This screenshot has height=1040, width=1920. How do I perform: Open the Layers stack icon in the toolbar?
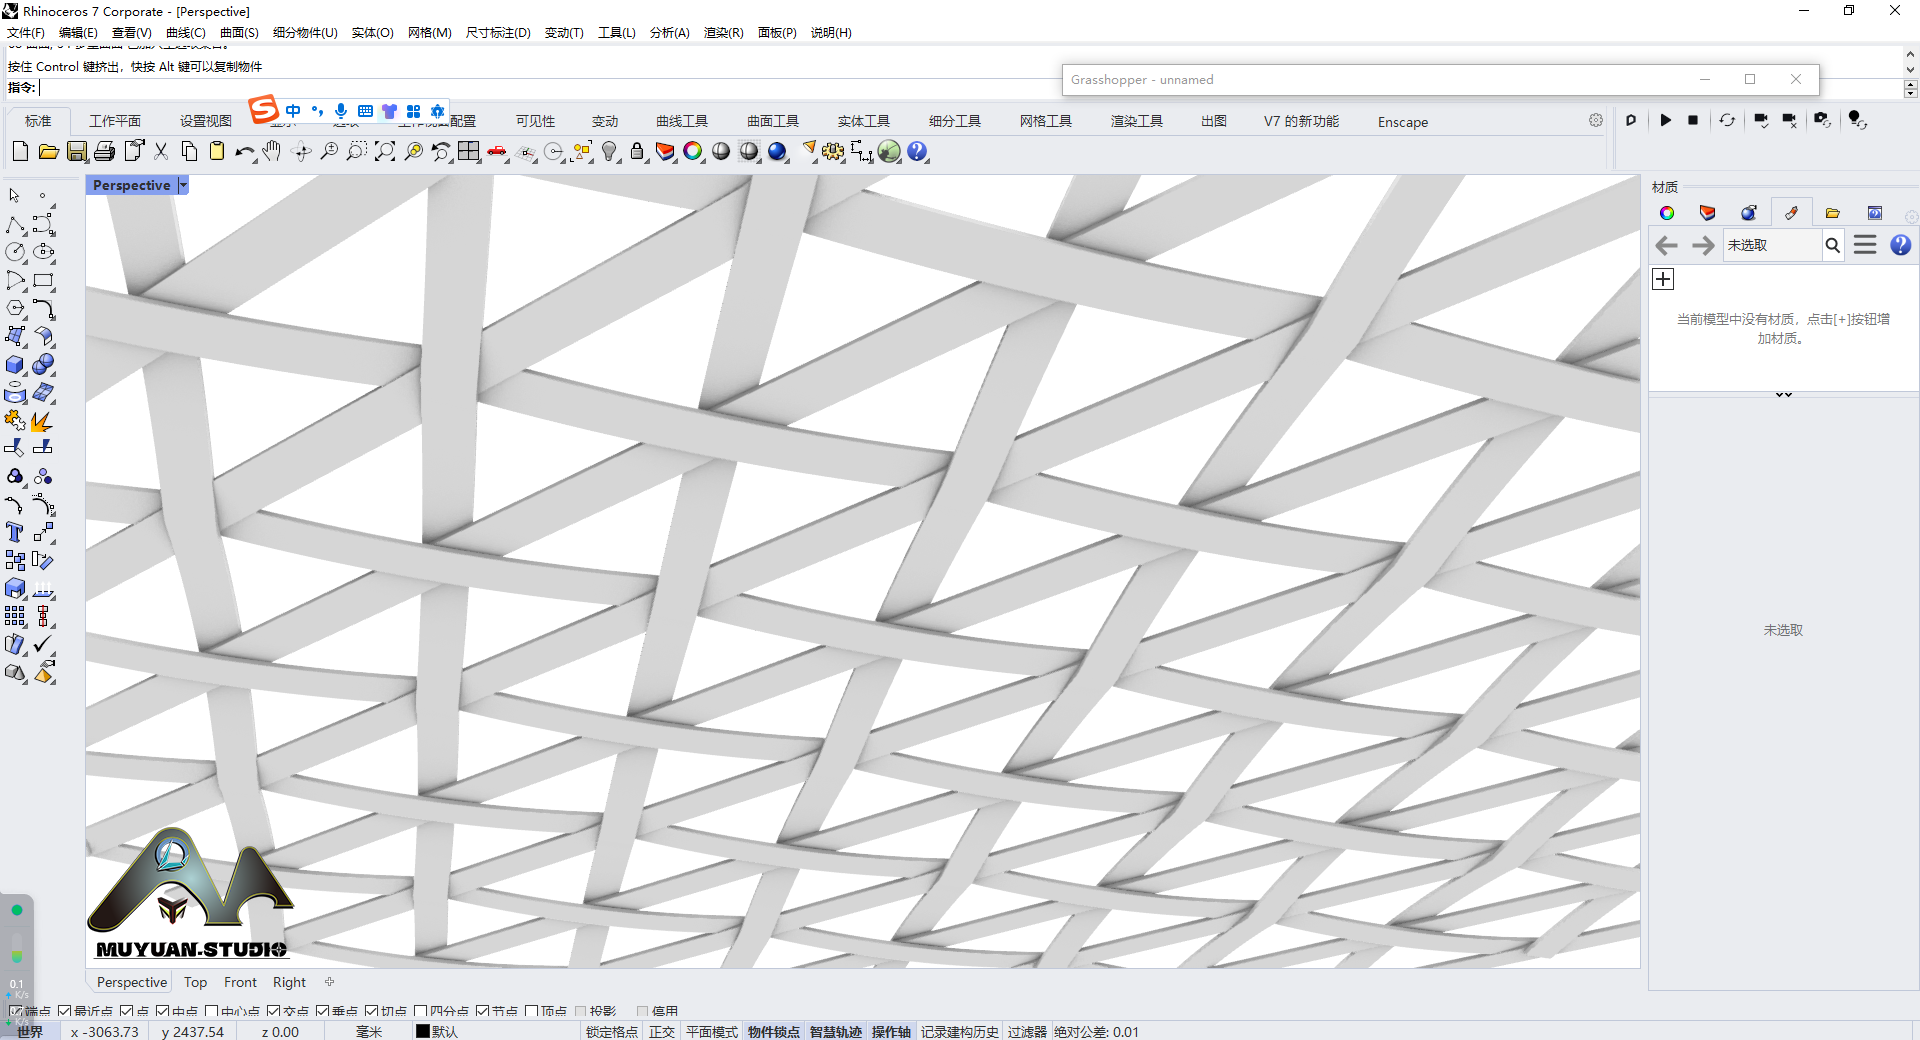[x=665, y=151]
